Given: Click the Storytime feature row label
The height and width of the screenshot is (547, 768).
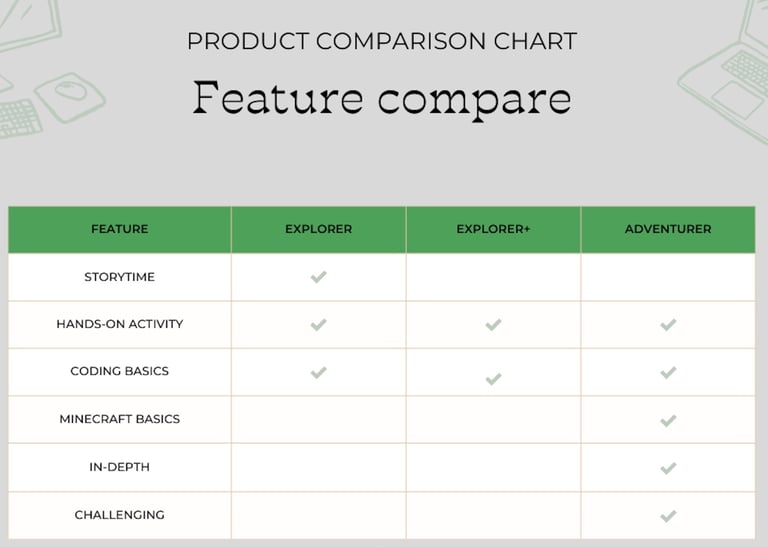Looking at the screenshot, I should pyautogui.click(x=119, y=277).
